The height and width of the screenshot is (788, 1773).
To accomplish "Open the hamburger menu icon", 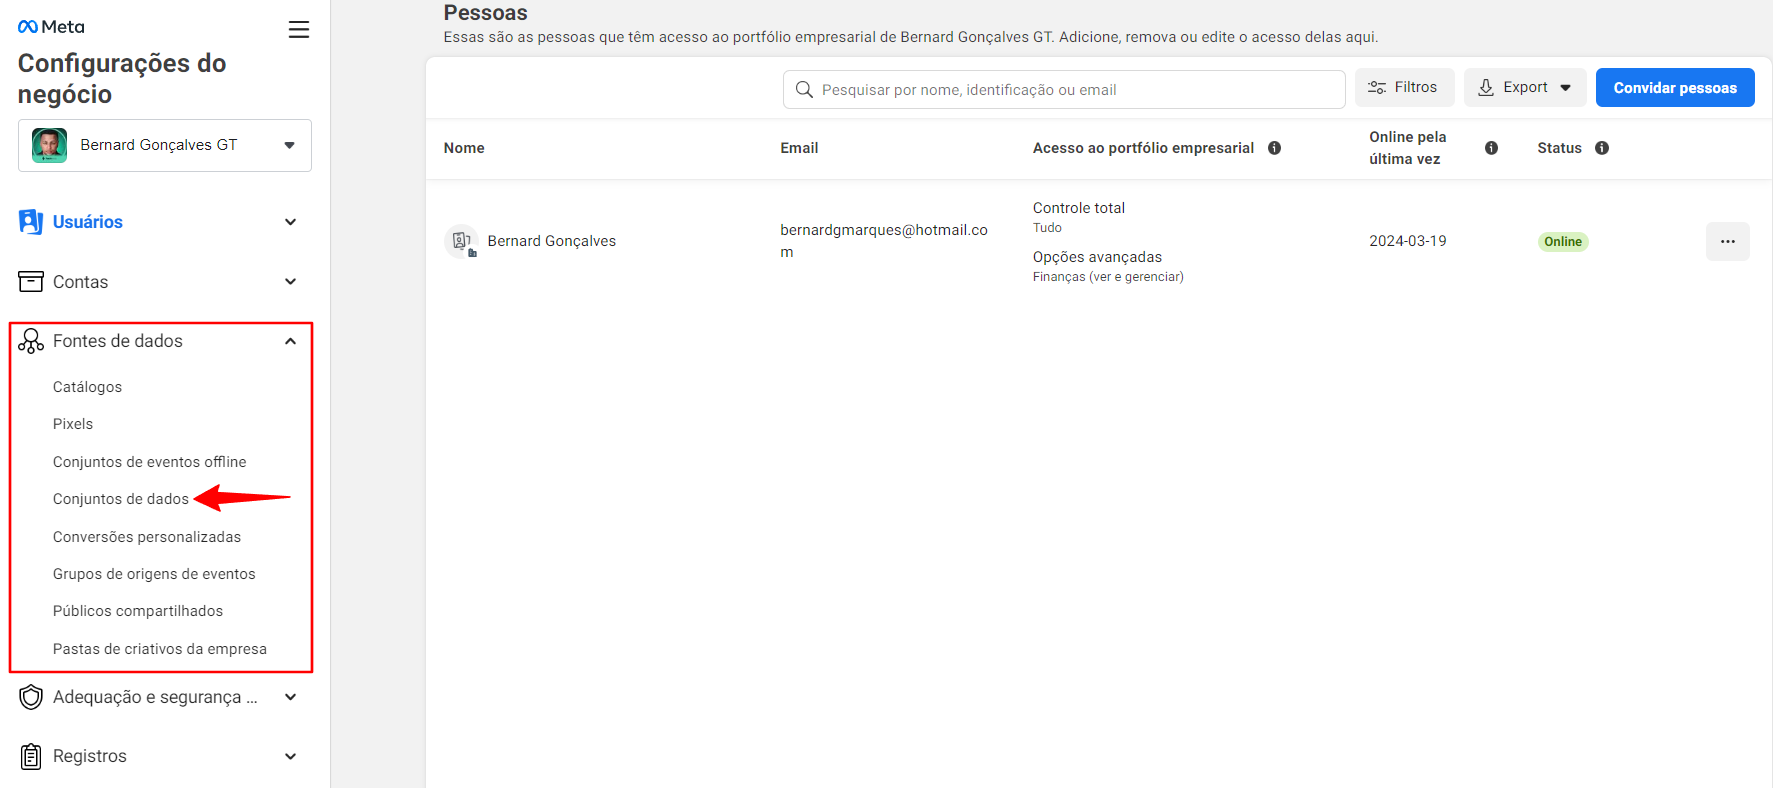I will coord(298,30).
